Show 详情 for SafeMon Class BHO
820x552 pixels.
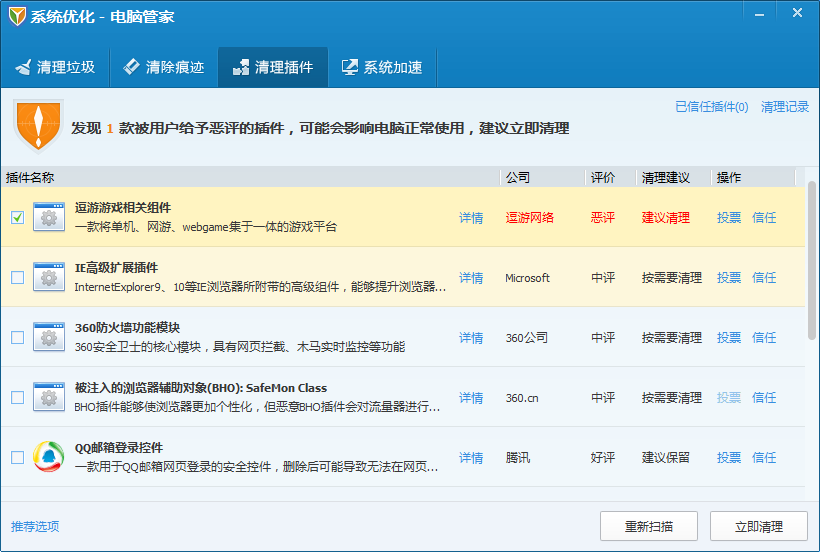click(x=471, y=398)
